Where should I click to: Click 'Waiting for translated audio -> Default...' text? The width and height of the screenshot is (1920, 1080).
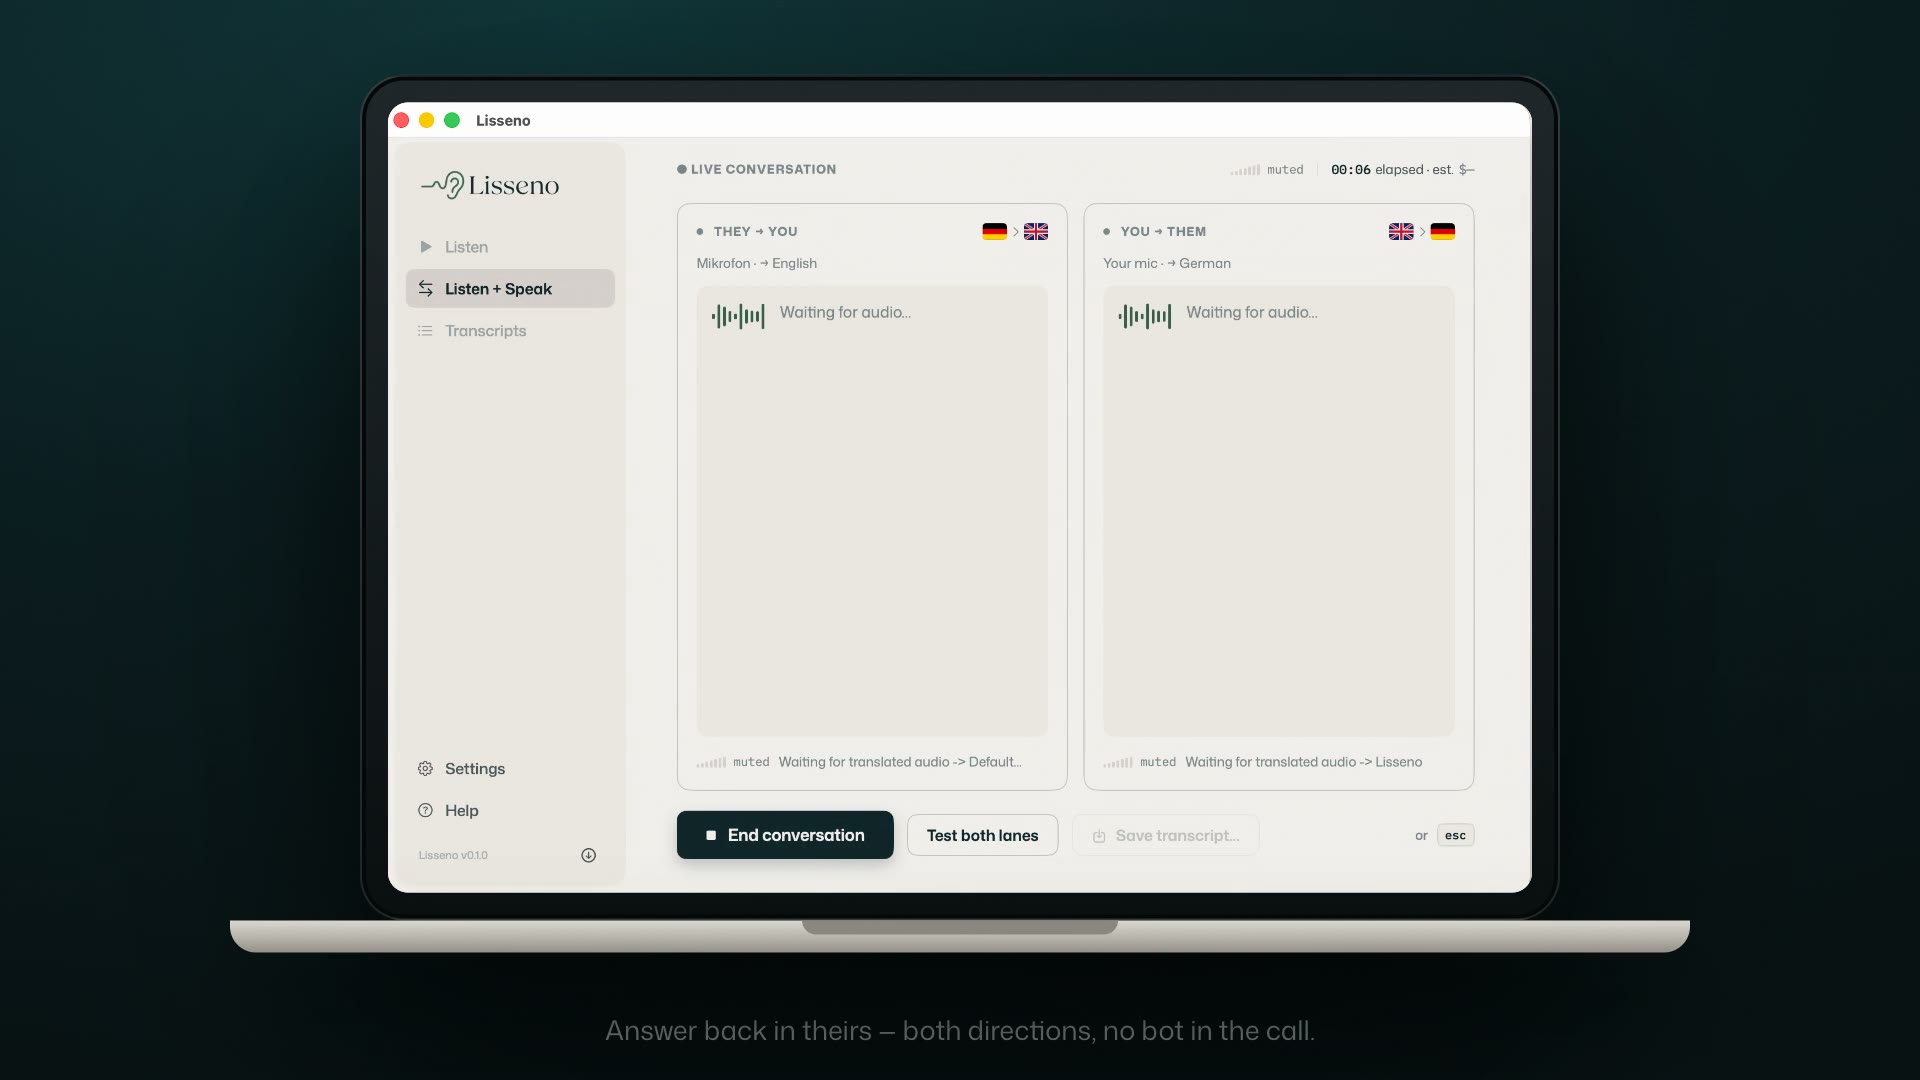(900, 762)
